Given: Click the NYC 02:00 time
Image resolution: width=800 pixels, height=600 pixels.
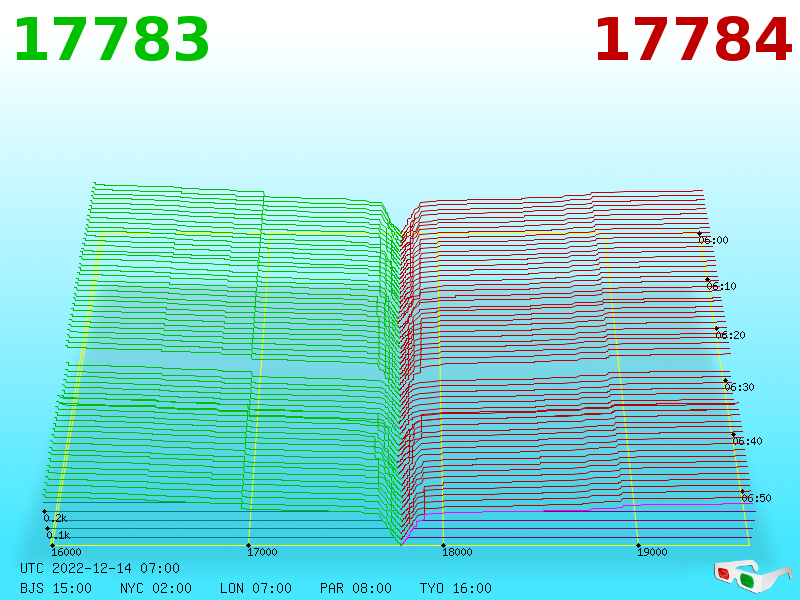Looking at the screenshot, I should click(156, 588).
